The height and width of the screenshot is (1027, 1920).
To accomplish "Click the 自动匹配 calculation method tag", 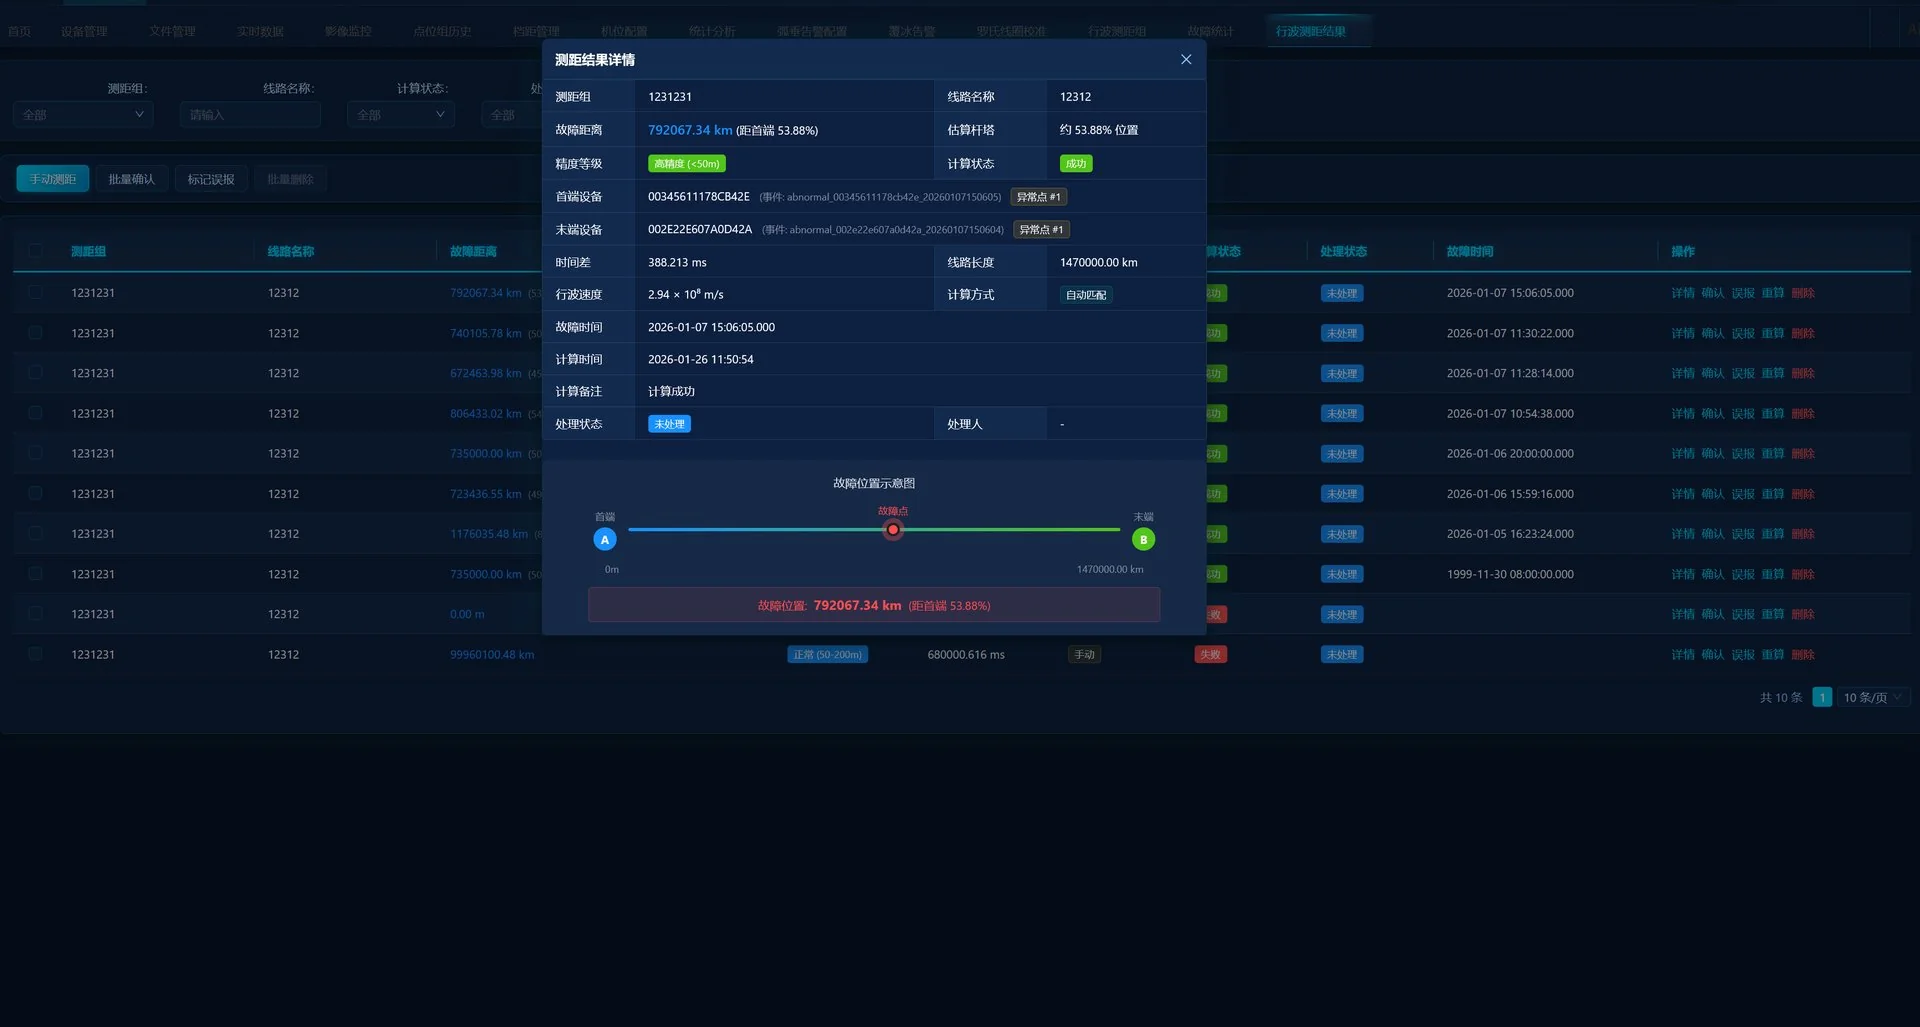I will coord(1085,295).
